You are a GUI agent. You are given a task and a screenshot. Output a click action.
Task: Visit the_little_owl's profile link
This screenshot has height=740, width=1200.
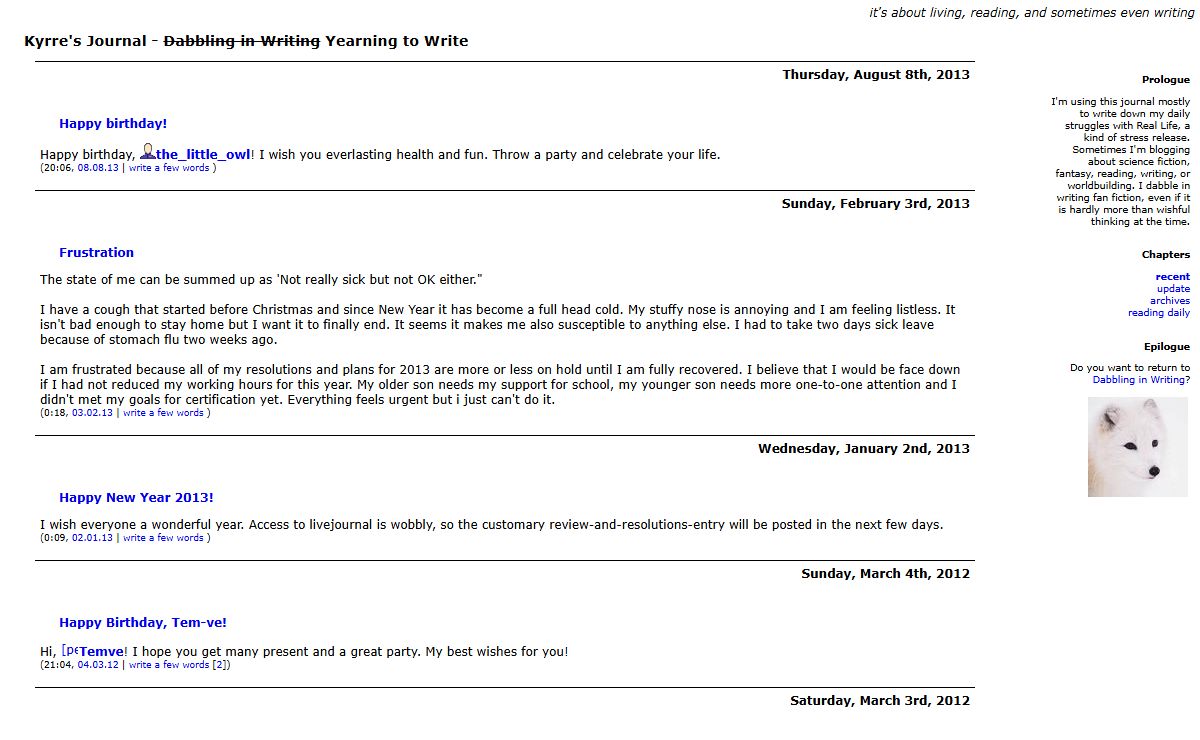coord(203,155)
